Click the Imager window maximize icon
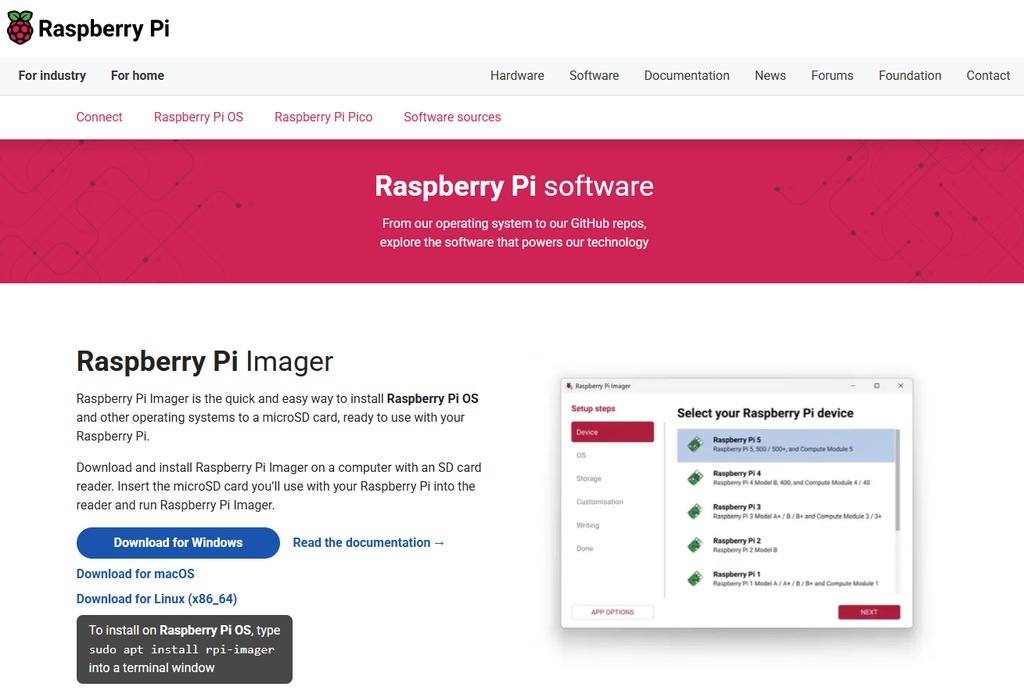The width and height of the screenshot is (1024, 691). tap(876, 386)
